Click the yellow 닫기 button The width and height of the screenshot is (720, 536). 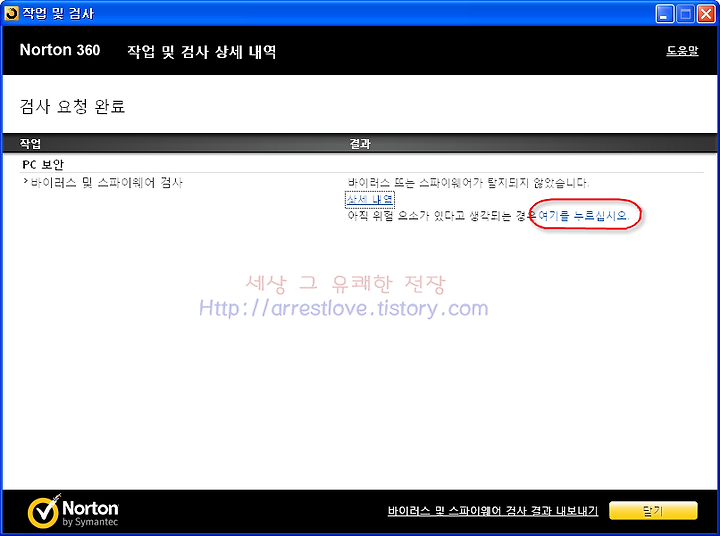[x=653, y=511]
